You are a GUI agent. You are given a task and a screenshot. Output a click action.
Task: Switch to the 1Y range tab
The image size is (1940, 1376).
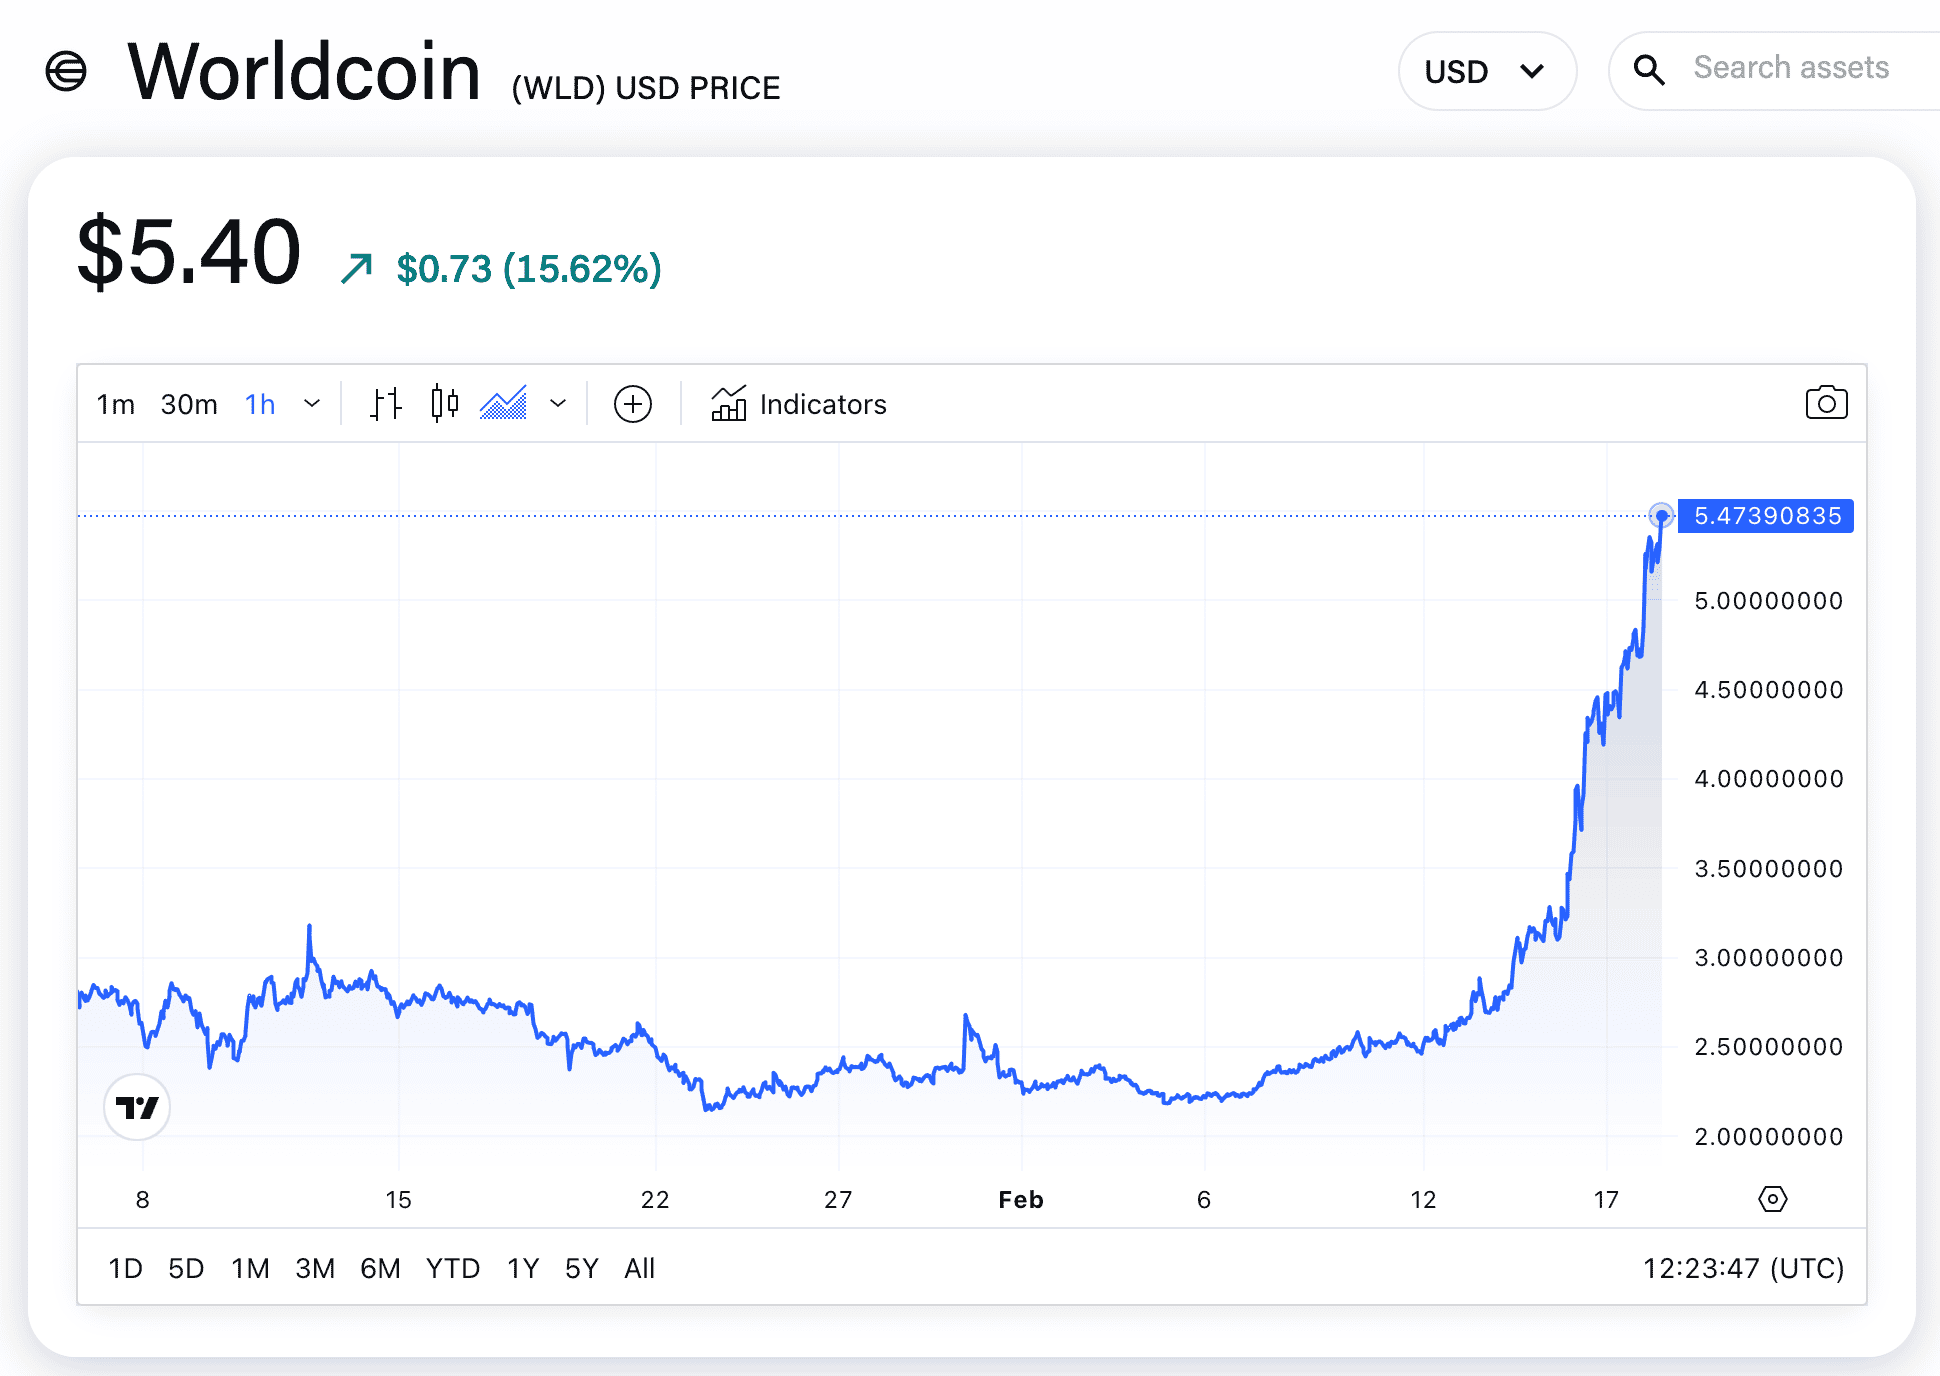tap(522, 1268)
